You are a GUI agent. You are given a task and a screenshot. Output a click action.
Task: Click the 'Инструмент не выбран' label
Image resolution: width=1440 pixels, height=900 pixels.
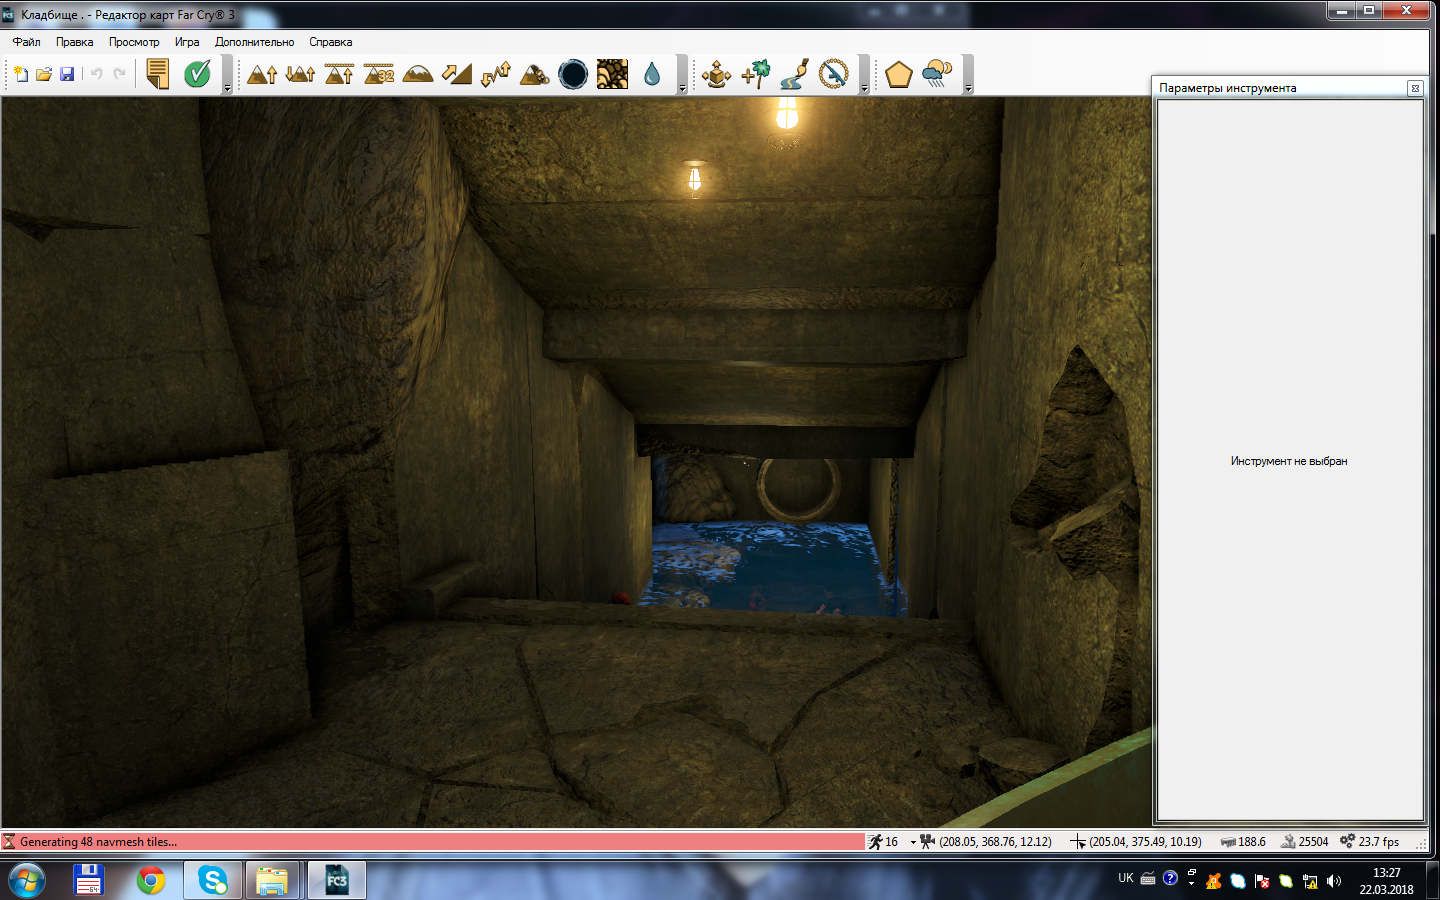pyautogui.click(x=1289, y=461)
